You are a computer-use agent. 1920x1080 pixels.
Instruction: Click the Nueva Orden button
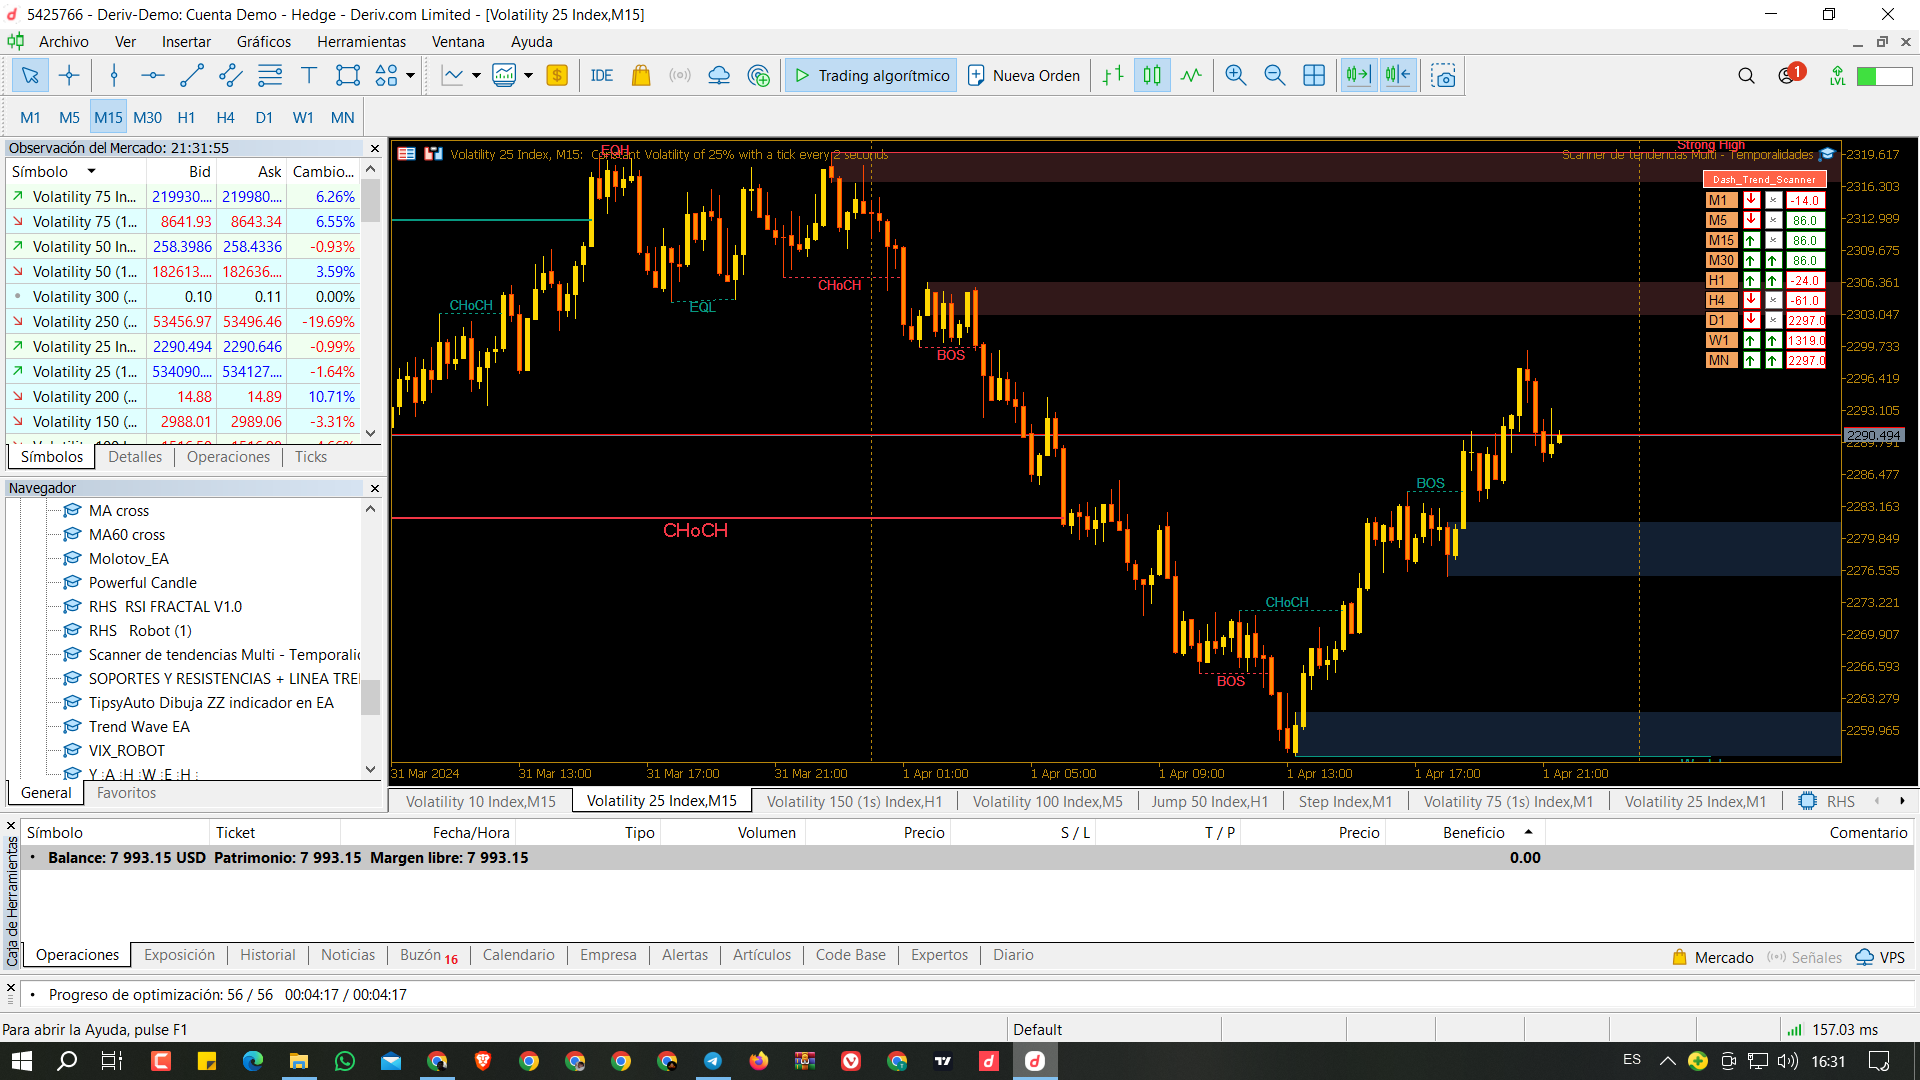(1024, 76)
